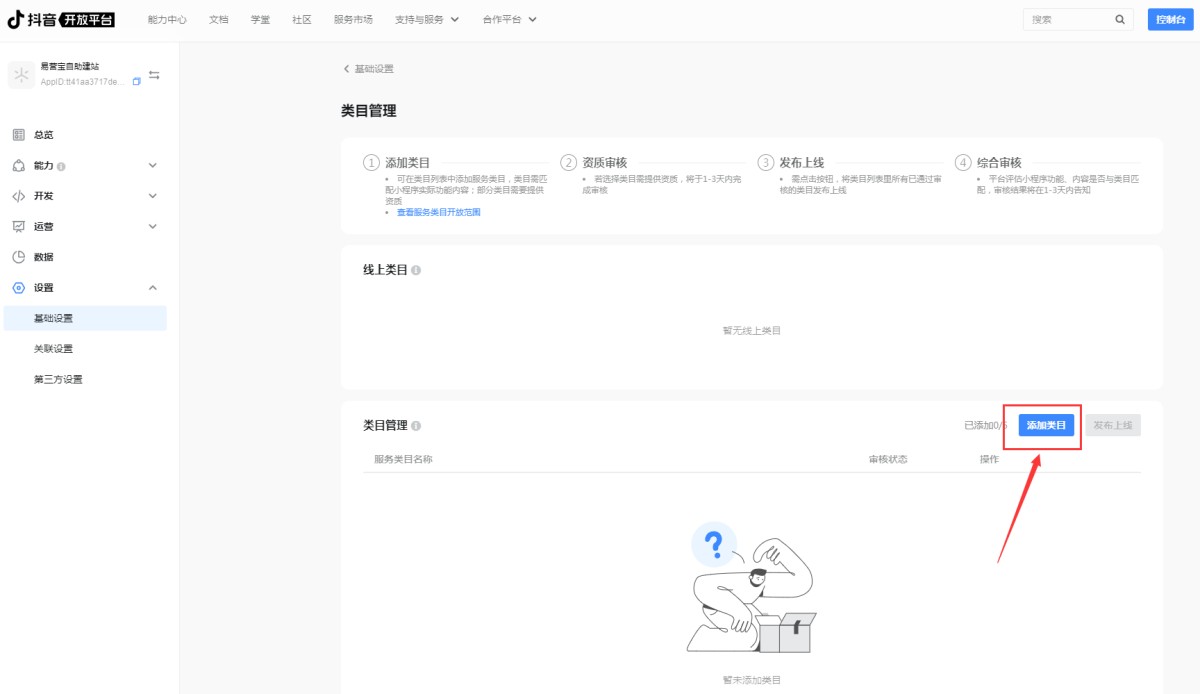1200x694 pixels.
Task: Click the info icon beside 类目管理 section title
Action: point(416,425)
